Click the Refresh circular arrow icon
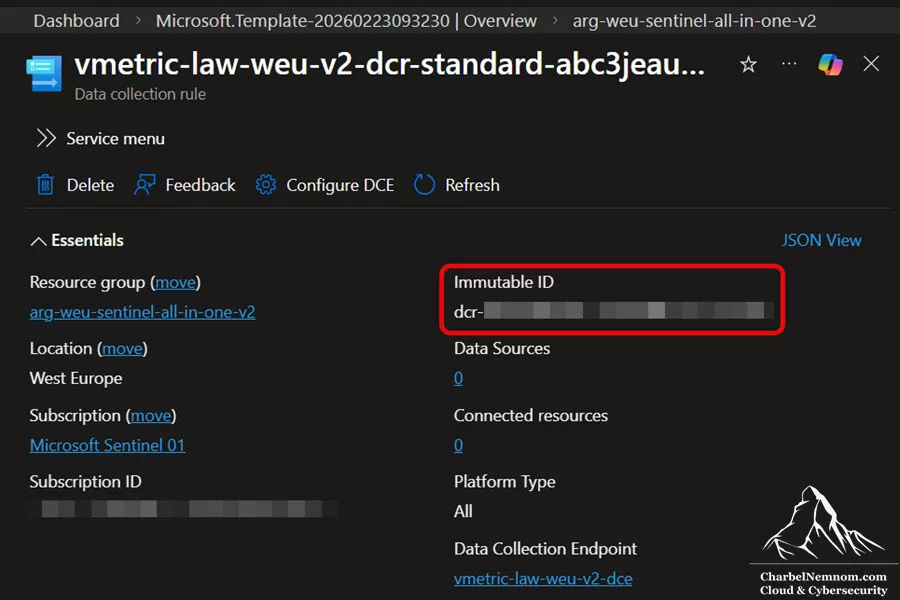Viewport: 900px width, 600px height. (x=425, y=185)
